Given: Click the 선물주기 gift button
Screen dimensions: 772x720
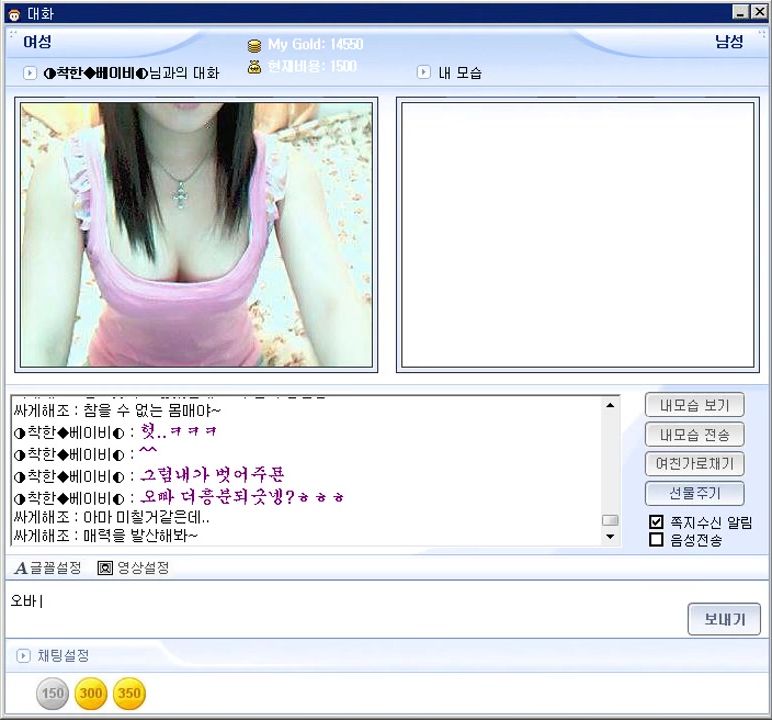Looking at the screenshot, I should coord(694,493).
